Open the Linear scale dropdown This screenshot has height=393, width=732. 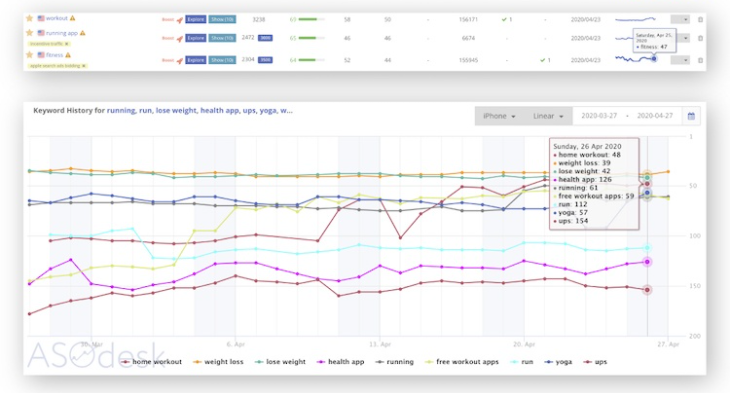pos(548,116)
